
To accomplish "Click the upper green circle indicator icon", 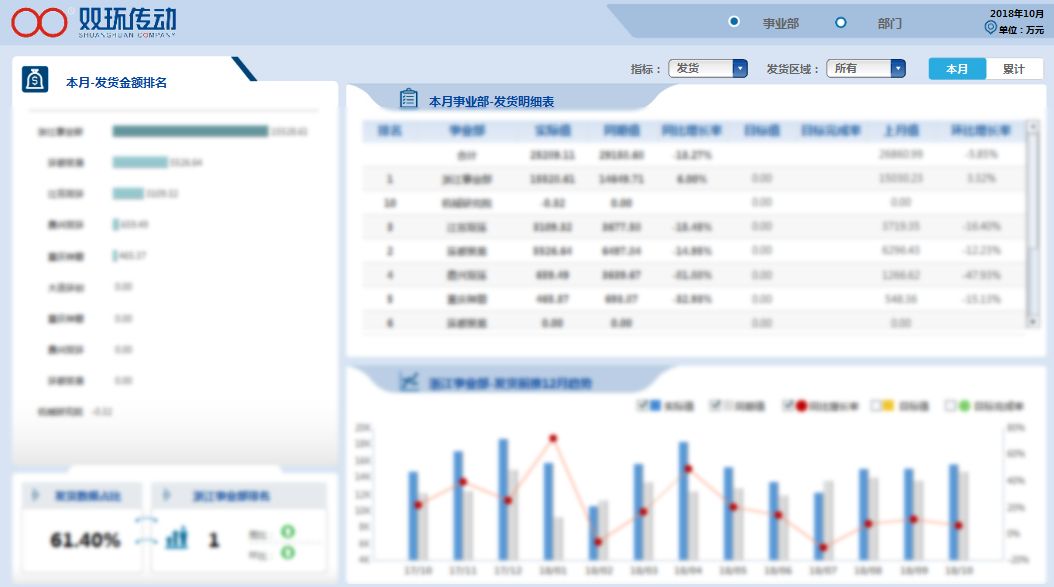I will [x=288, y=532].
